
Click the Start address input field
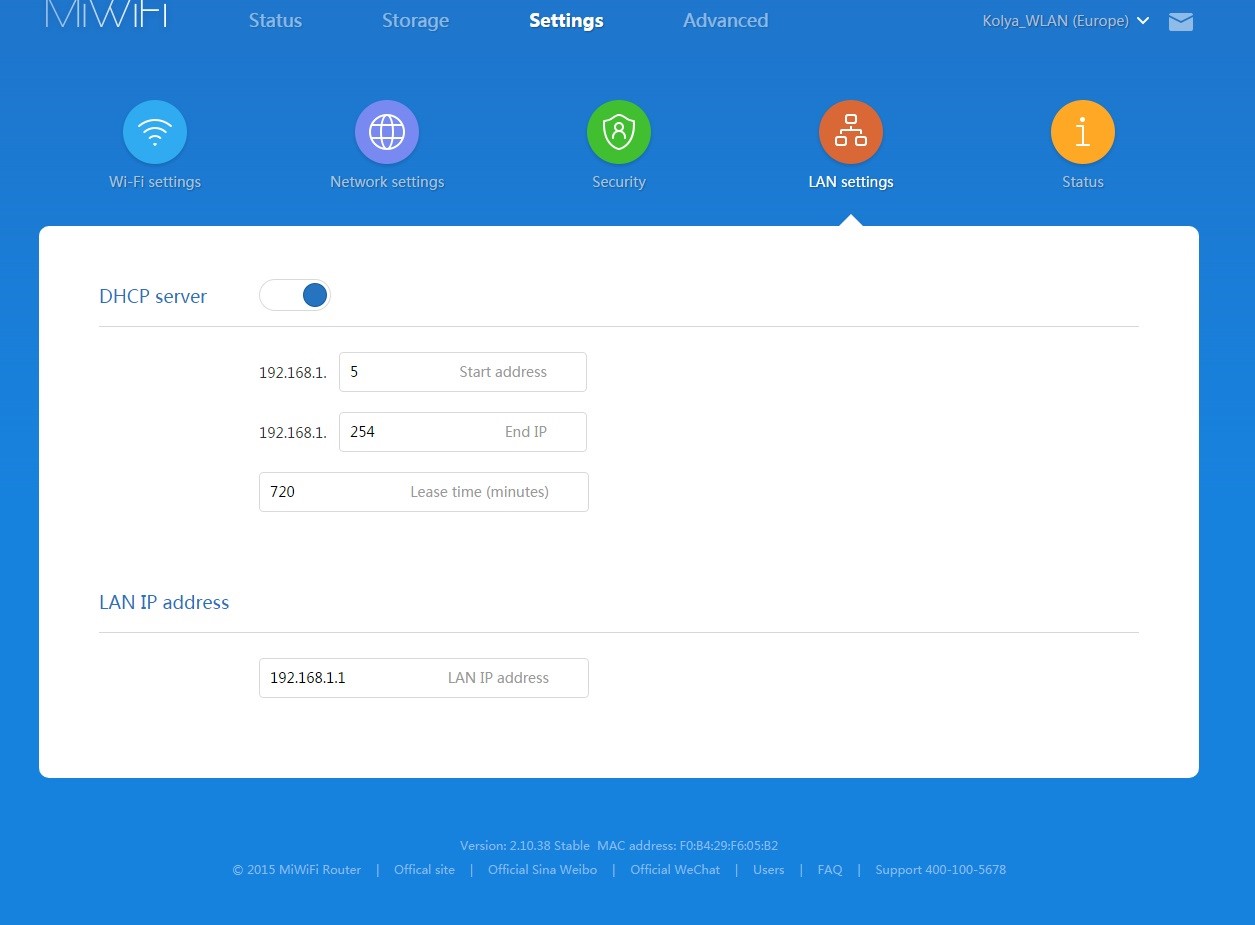(462, 372)
